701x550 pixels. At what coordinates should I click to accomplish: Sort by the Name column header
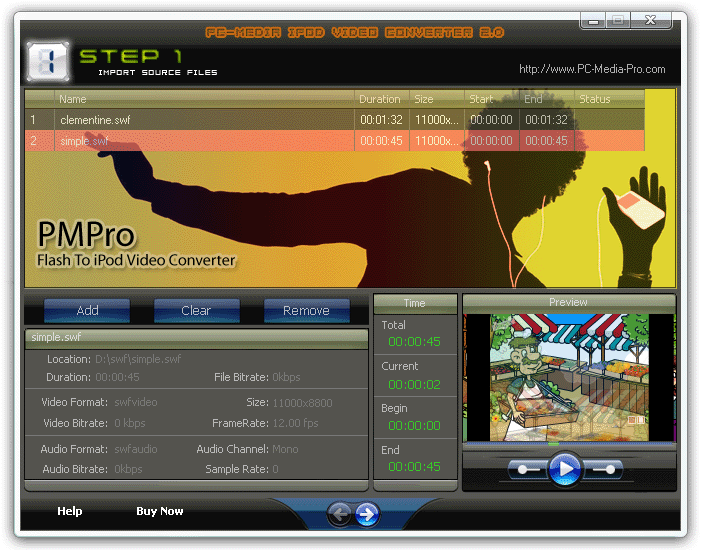204,99
